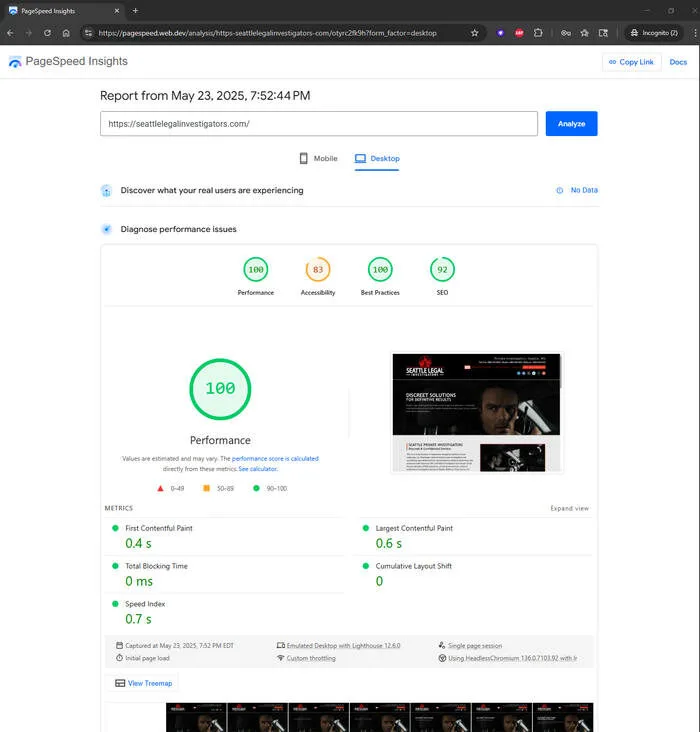
Task: Click the first filmstrip thumbnail
Action: [196, 717]
